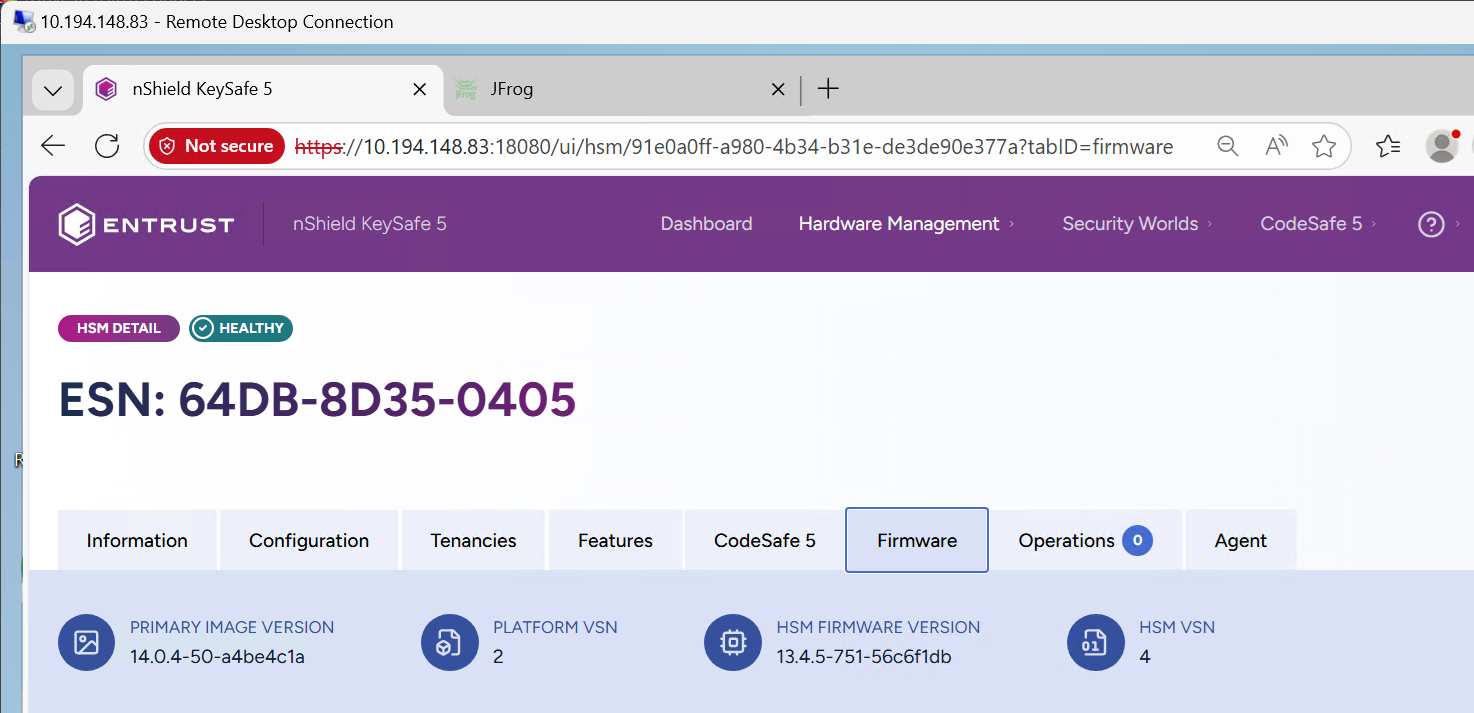The image size is (1474, 713).
Task: Click the HSM Firmware Version chip icon
Action: 732,642
